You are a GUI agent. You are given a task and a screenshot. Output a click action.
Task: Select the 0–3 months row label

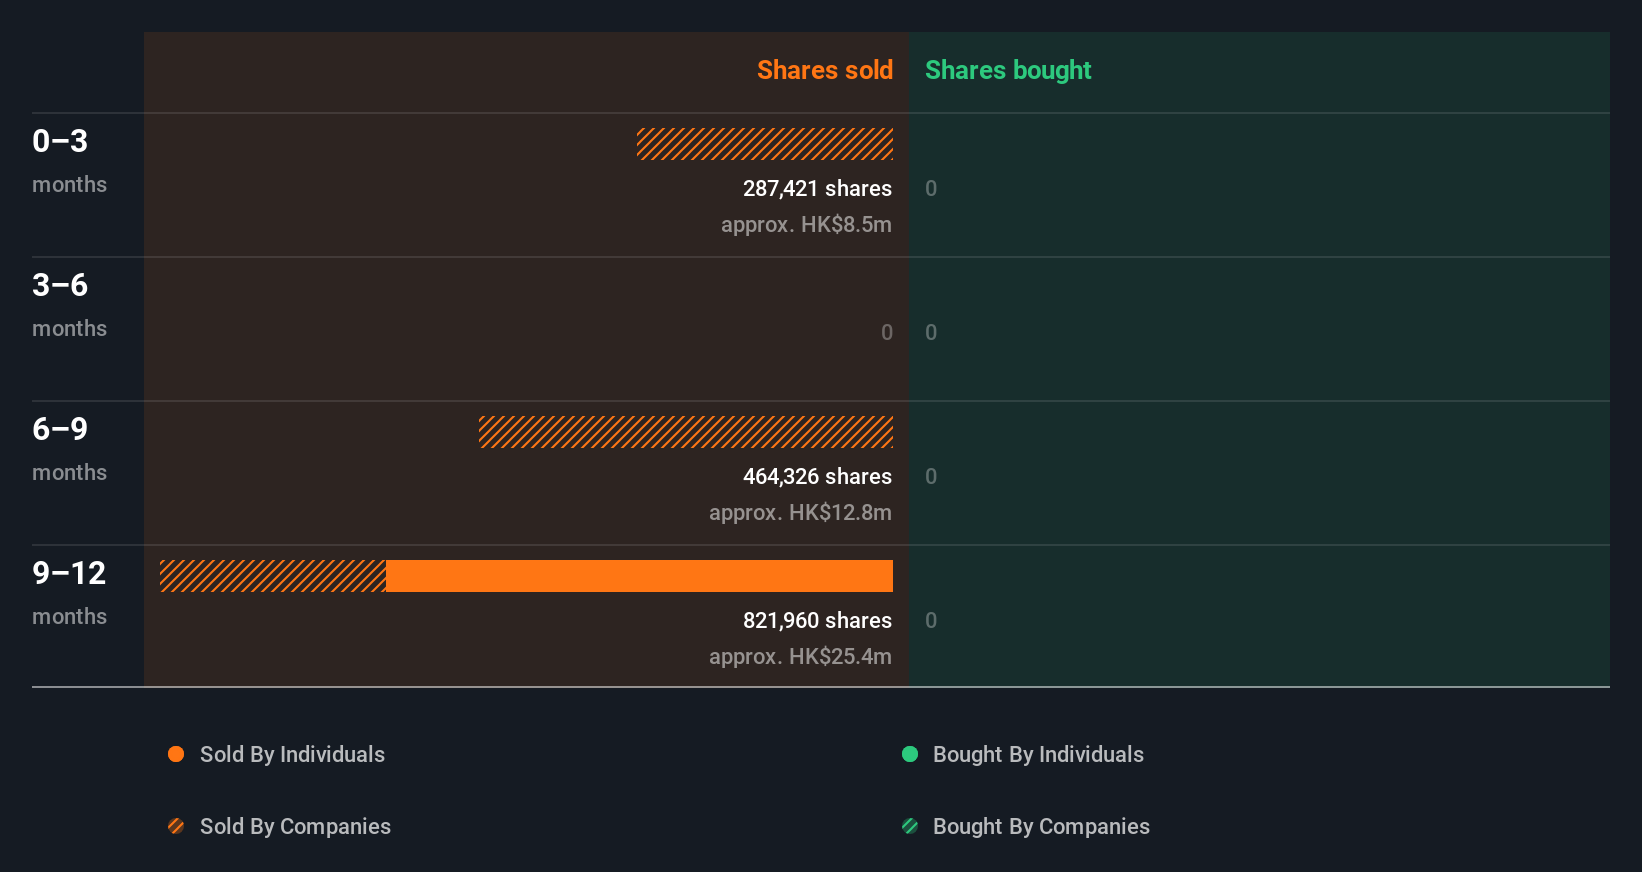click(x=69, y=160)
